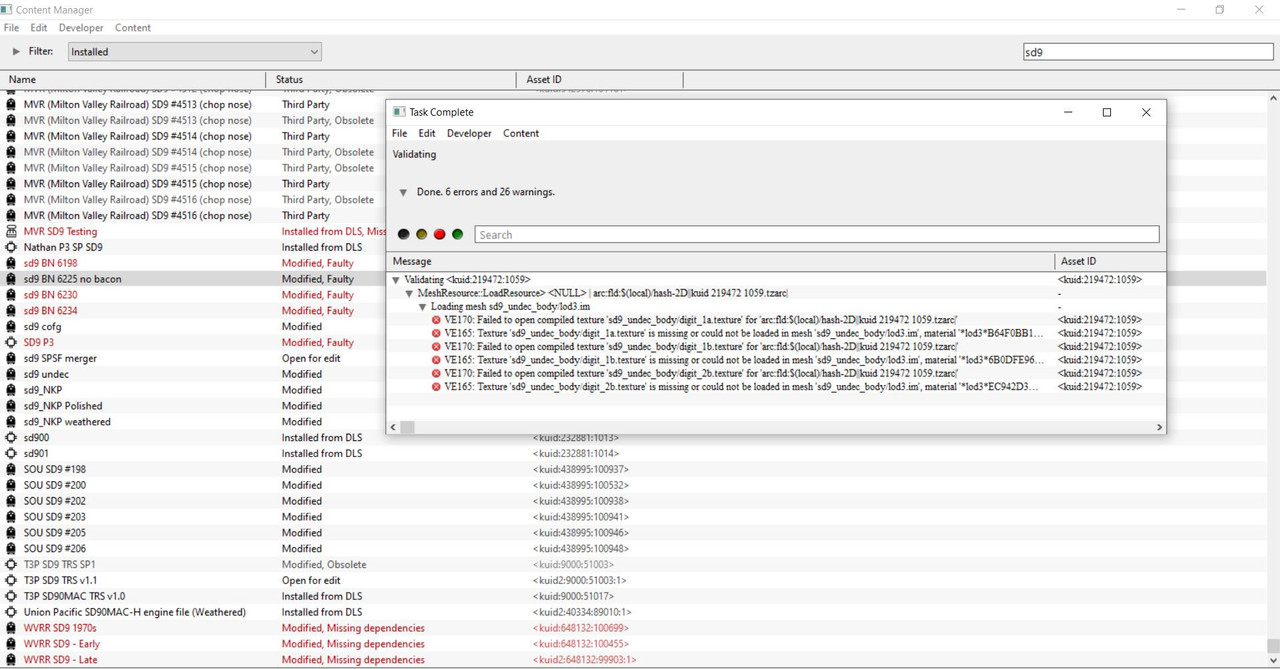Click the consist icon beside MVR SD9 Testing
Screen dimensions: 1280x669
click(x=11, y=231)
